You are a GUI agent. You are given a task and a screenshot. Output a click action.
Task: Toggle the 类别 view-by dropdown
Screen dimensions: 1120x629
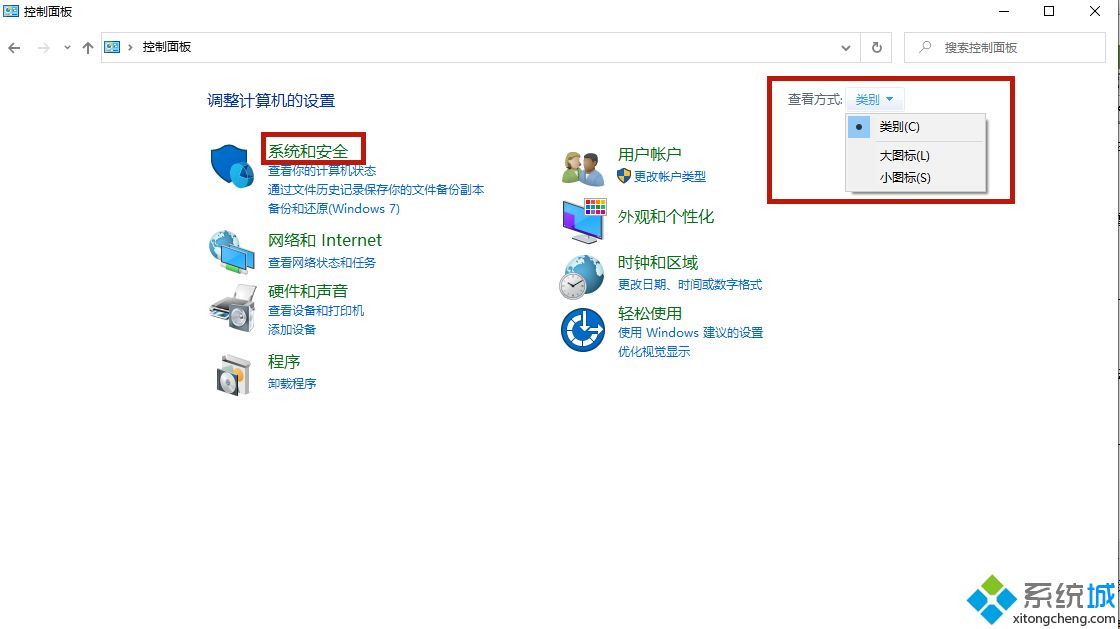[x=874, y=100]
